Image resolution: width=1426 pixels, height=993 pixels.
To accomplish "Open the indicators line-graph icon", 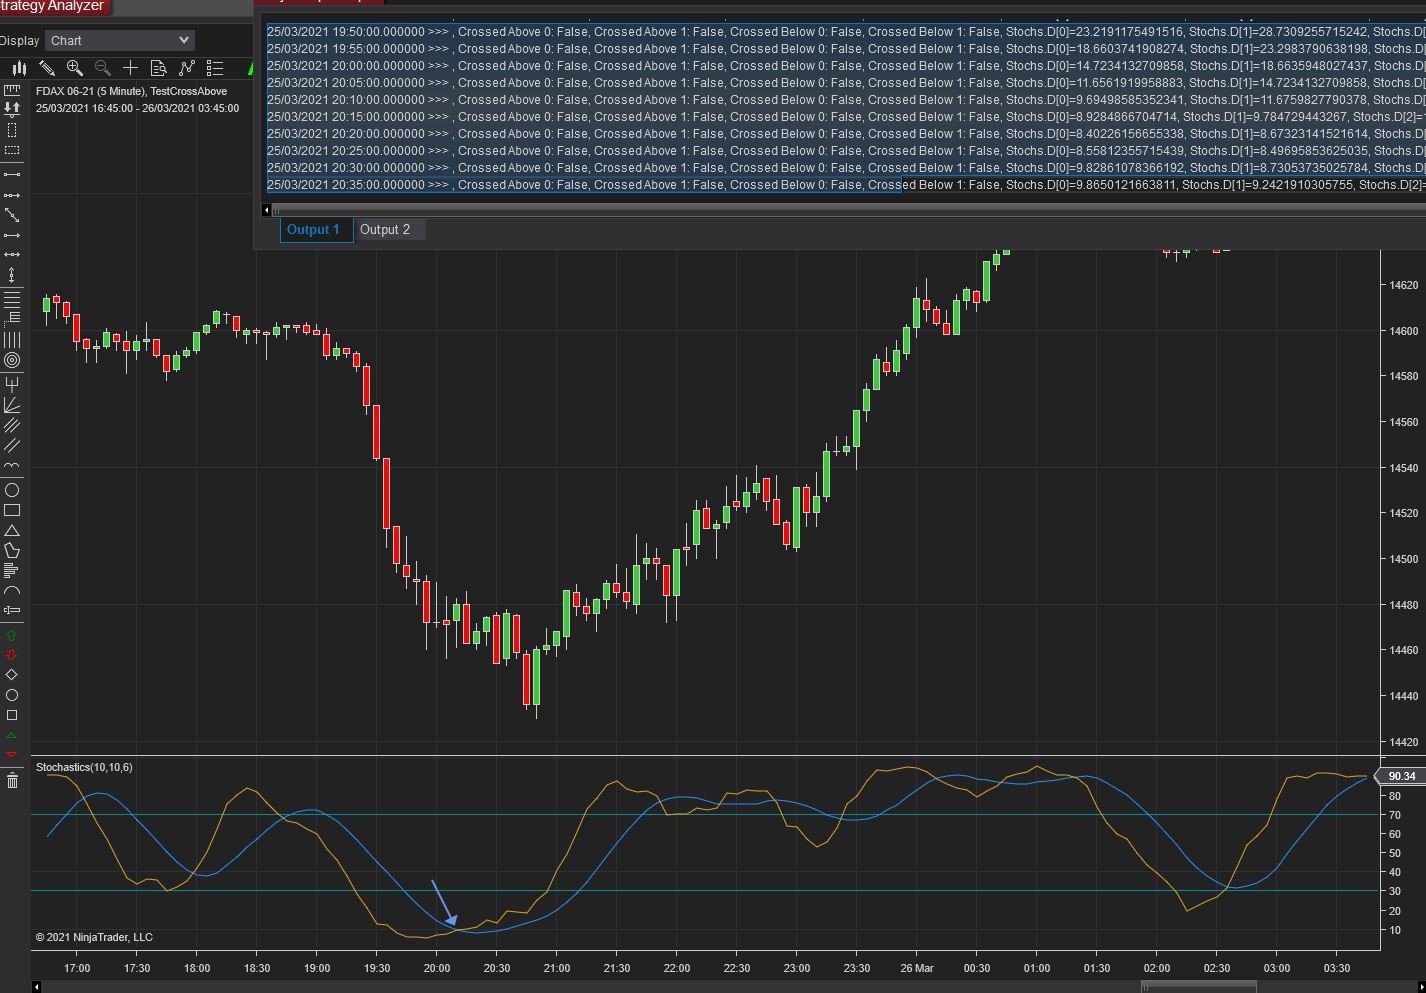I will (186, 68).
